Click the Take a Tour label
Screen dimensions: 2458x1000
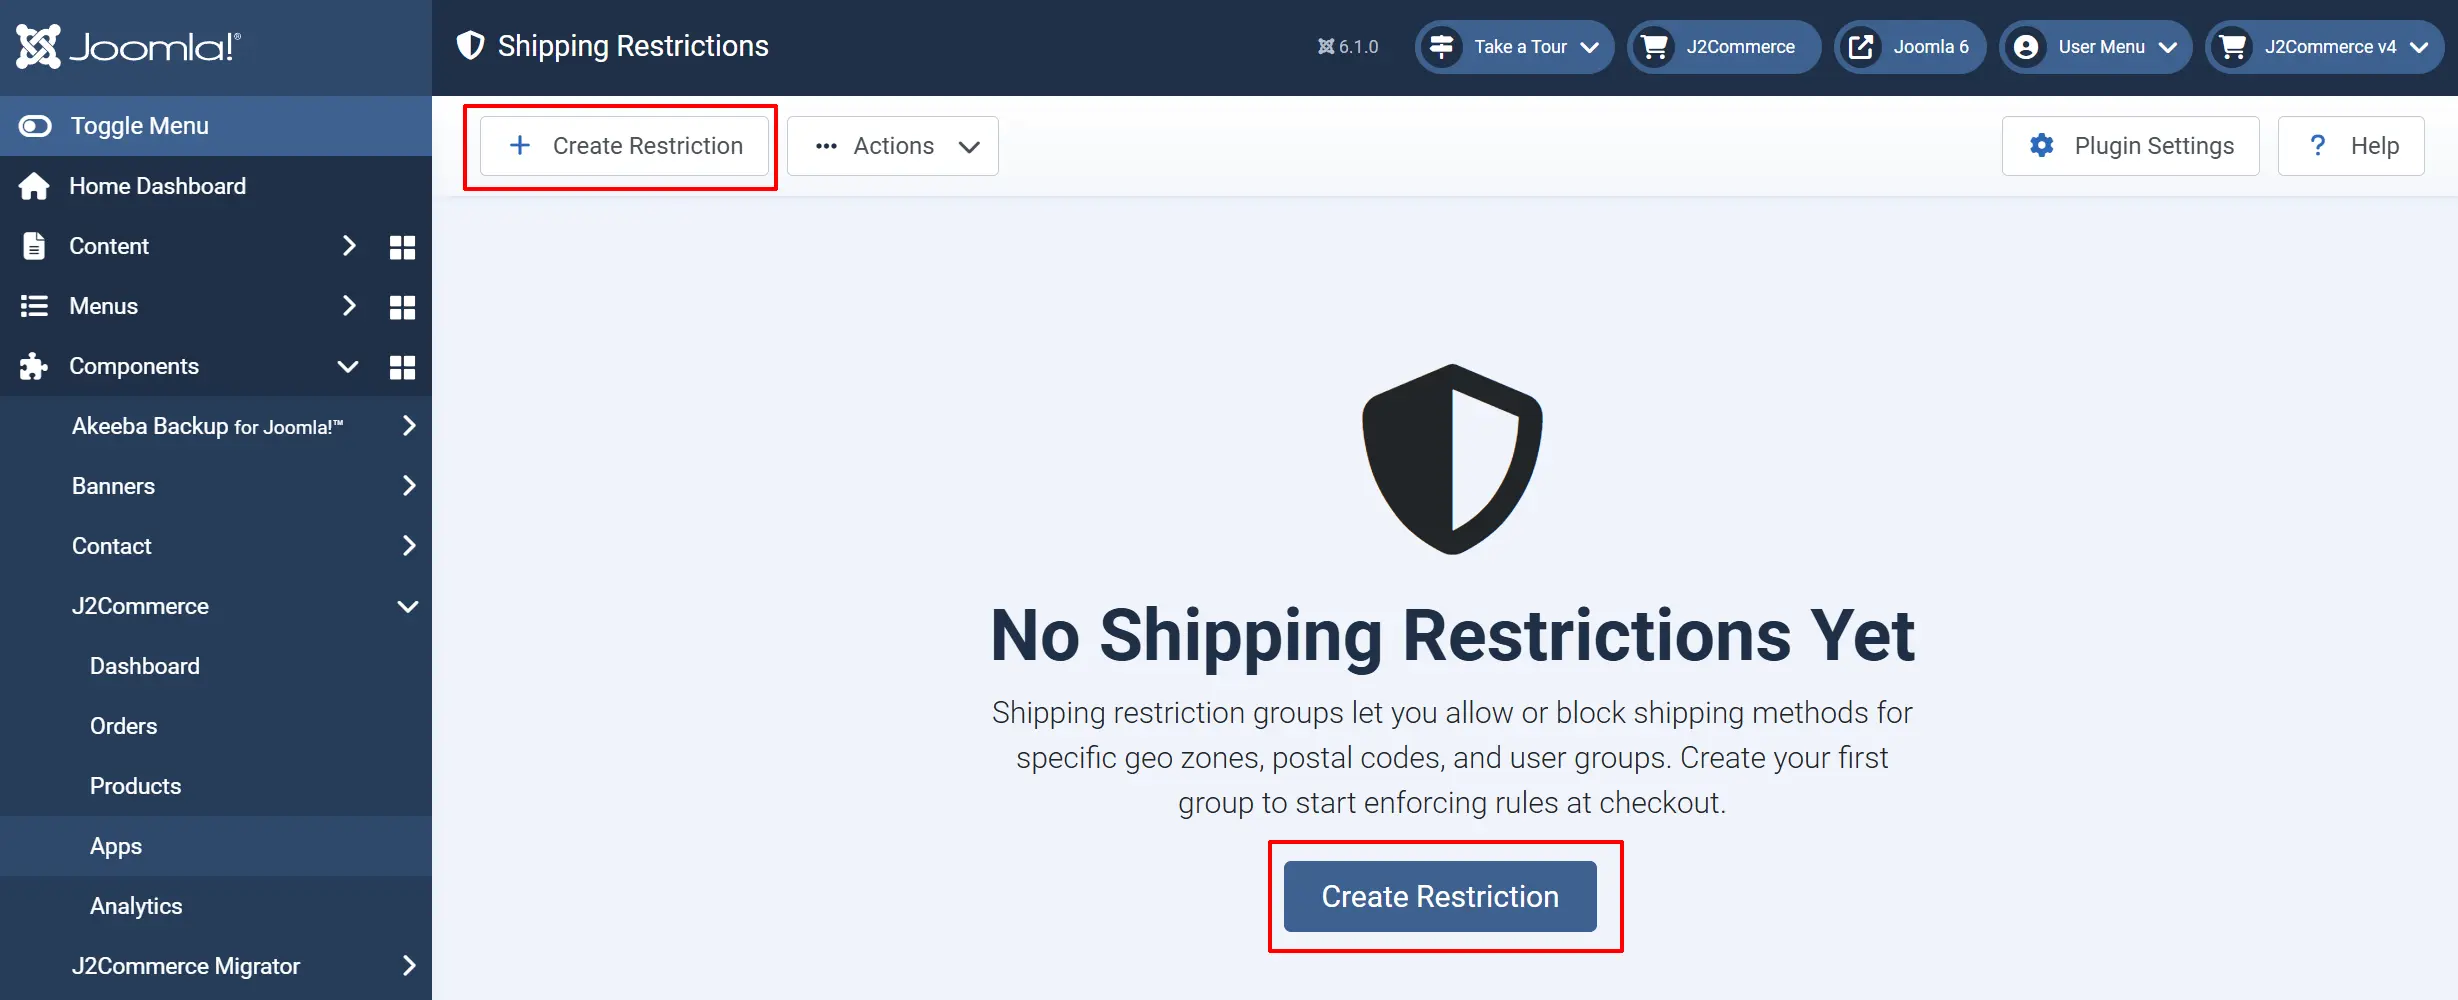[x=1520, y=47]
